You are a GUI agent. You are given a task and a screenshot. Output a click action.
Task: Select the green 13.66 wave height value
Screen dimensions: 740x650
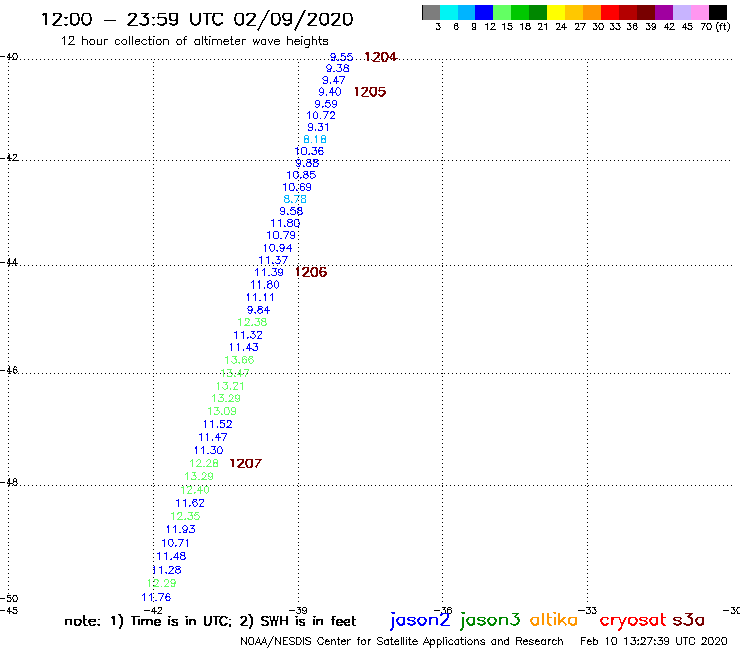(x=239, y=360)
